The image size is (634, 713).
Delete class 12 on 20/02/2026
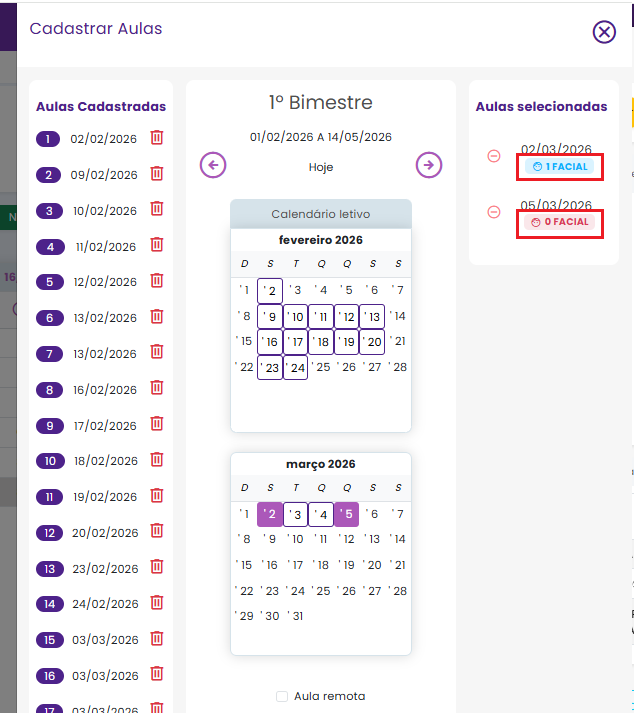point(157,532)
